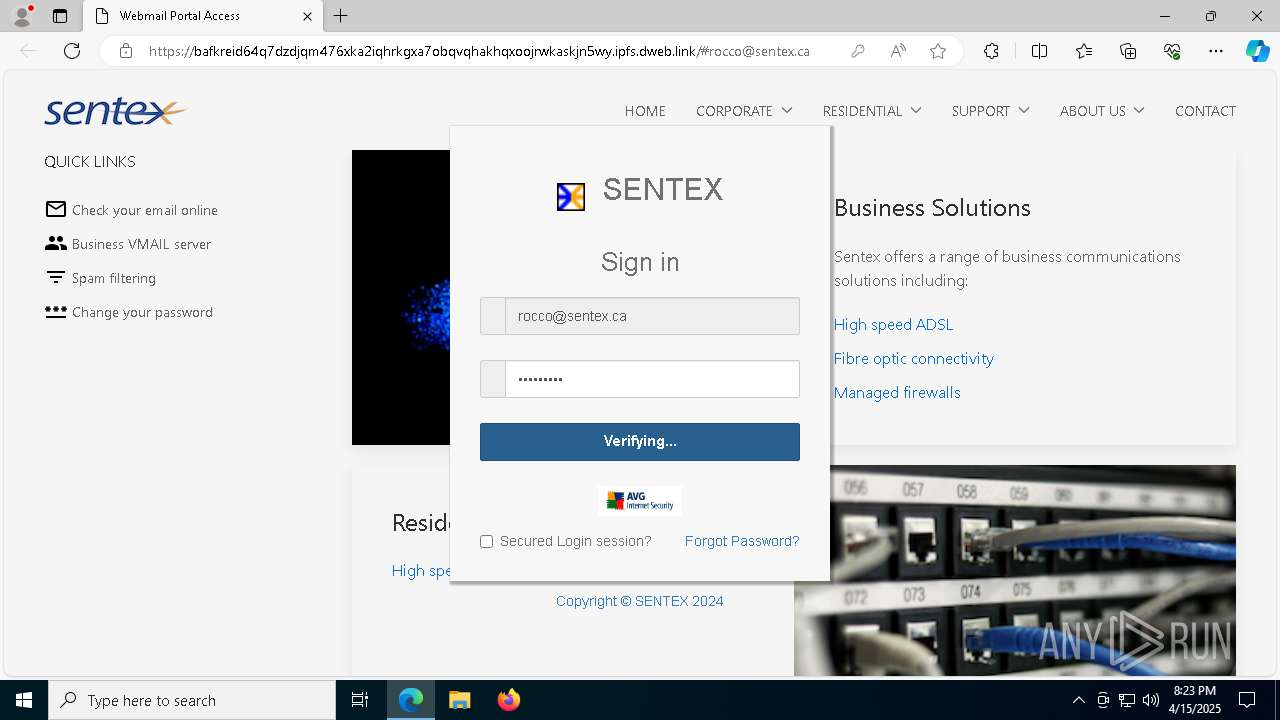Click the Edge profile icon
1280x720 pixels.
coord(22,16)
